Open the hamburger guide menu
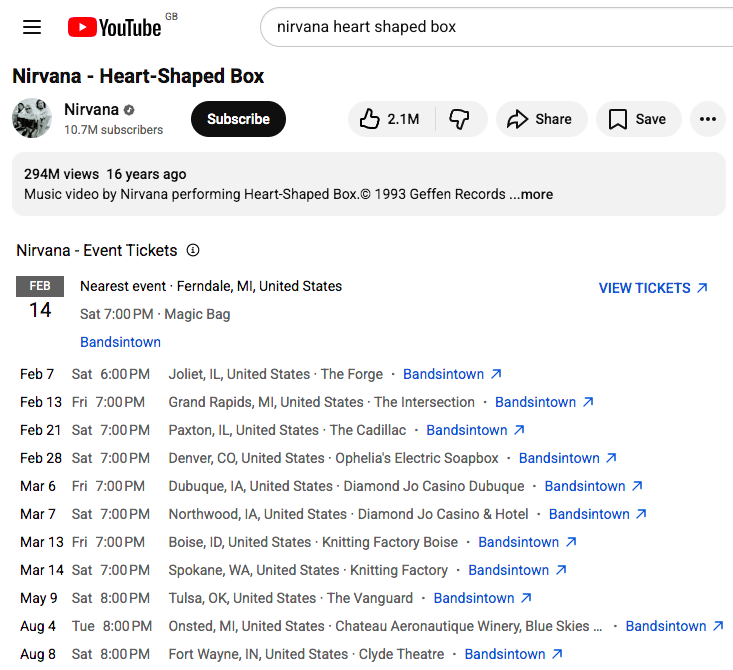733x670 pixels. click(x=32, y=27)
